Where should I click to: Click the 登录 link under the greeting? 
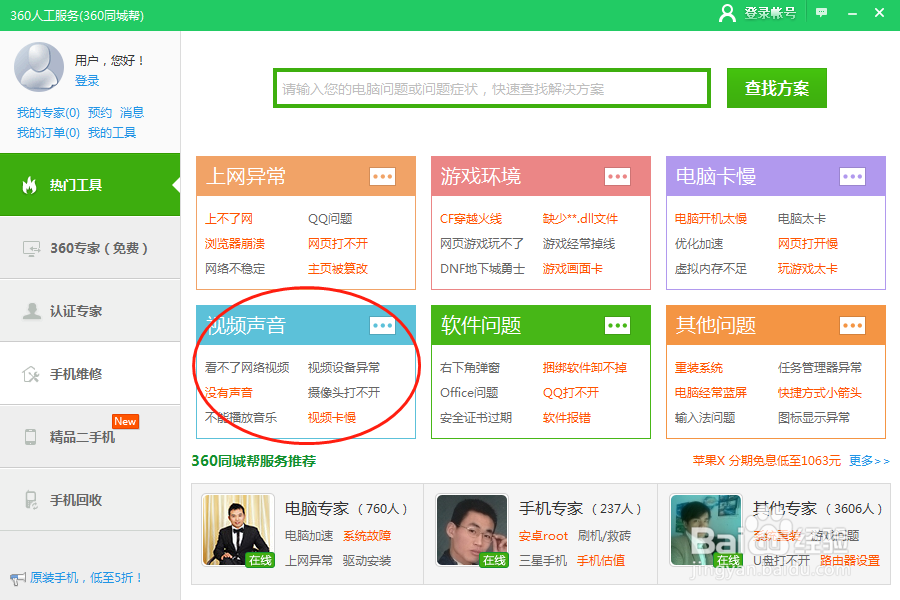click(87, 80)
